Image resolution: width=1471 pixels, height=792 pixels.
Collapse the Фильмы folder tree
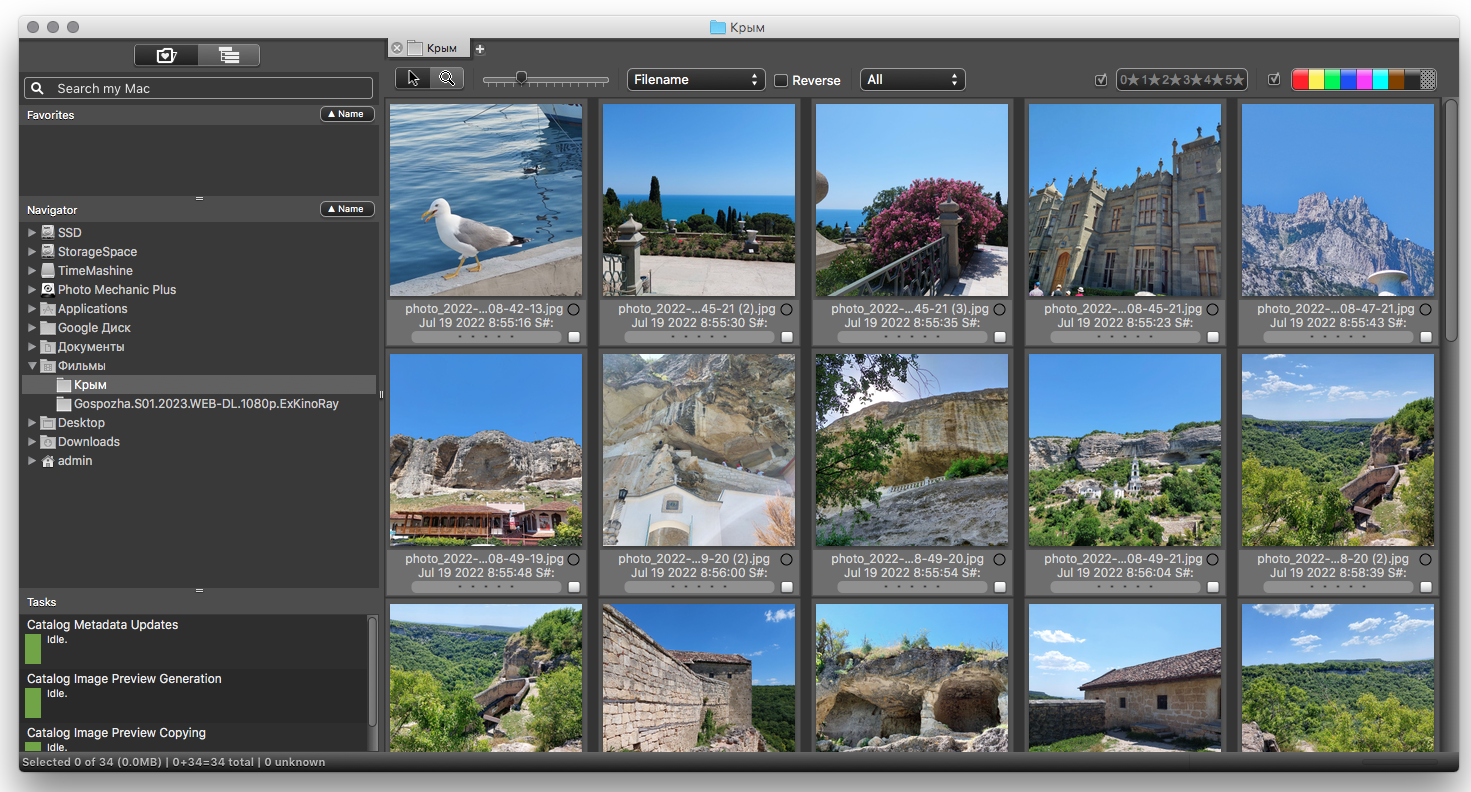click(32, 366)
